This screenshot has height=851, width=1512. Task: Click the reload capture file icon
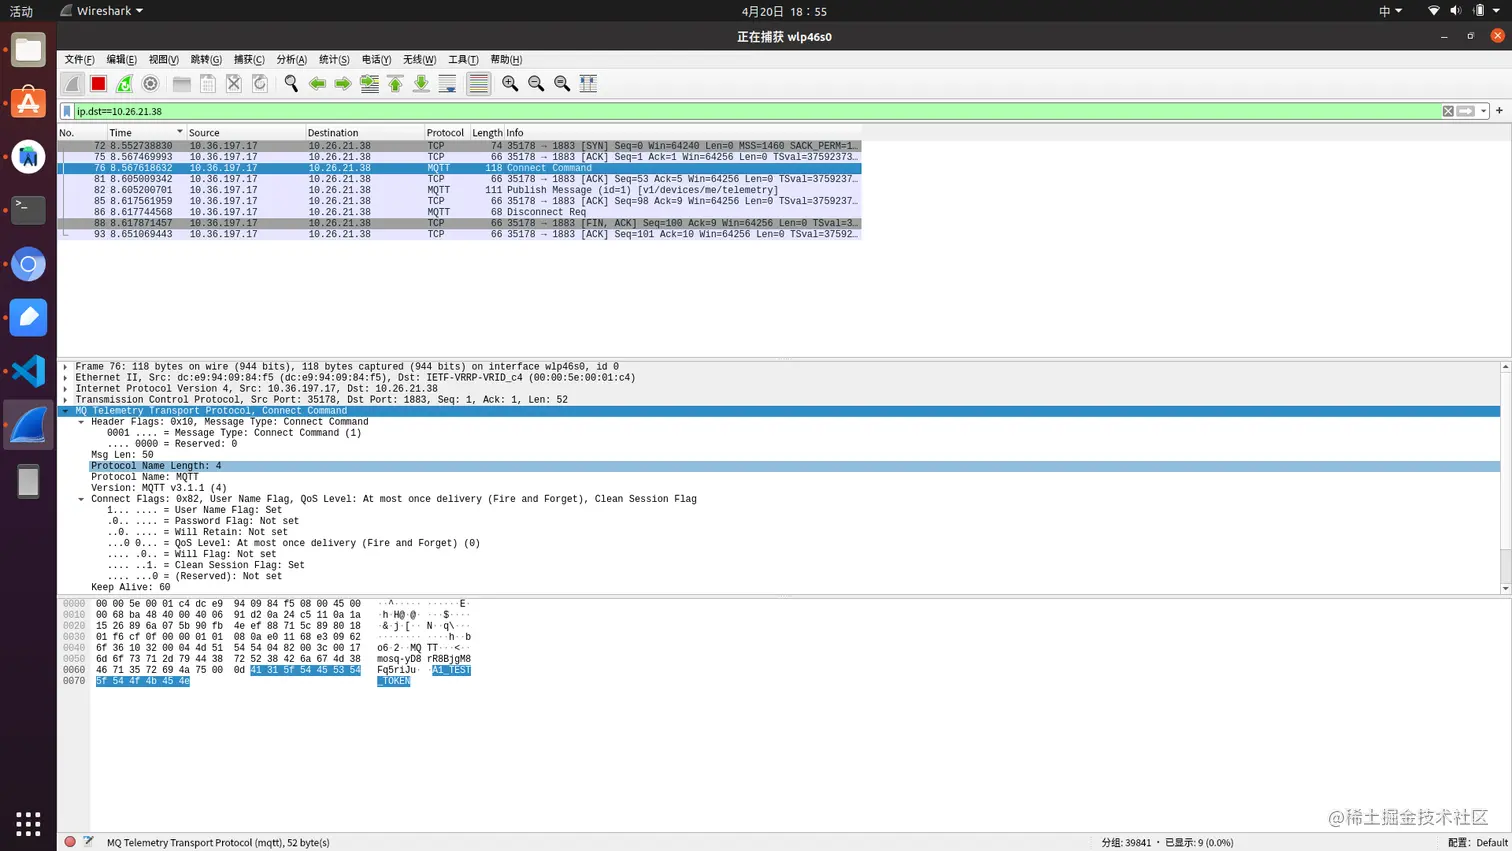(259, 84)
